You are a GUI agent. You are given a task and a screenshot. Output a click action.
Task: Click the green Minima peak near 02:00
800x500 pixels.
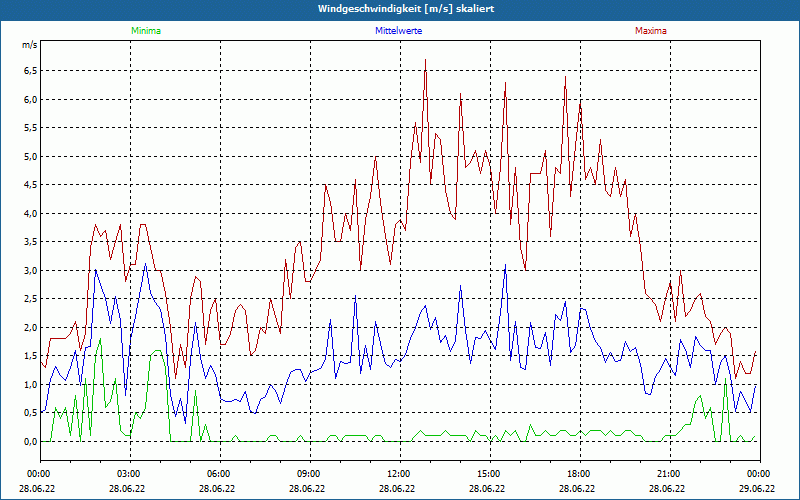pos(100,339)
